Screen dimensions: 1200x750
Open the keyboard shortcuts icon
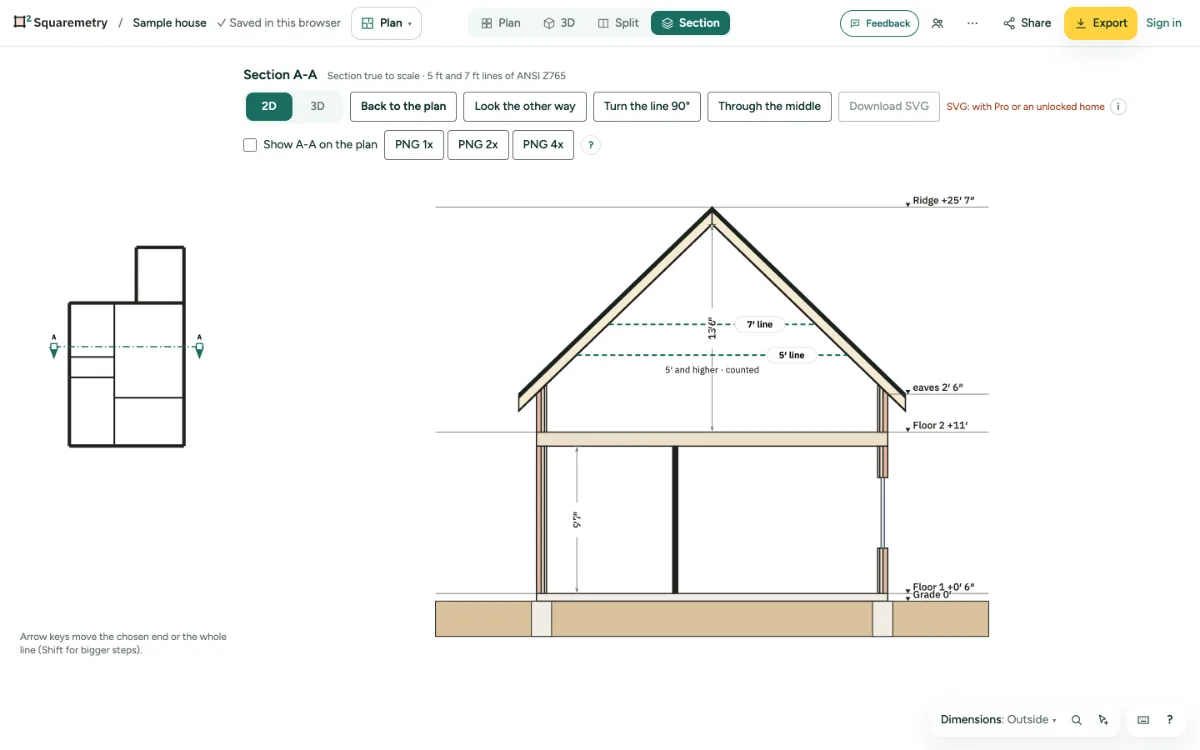click(x=1143, y=720)
